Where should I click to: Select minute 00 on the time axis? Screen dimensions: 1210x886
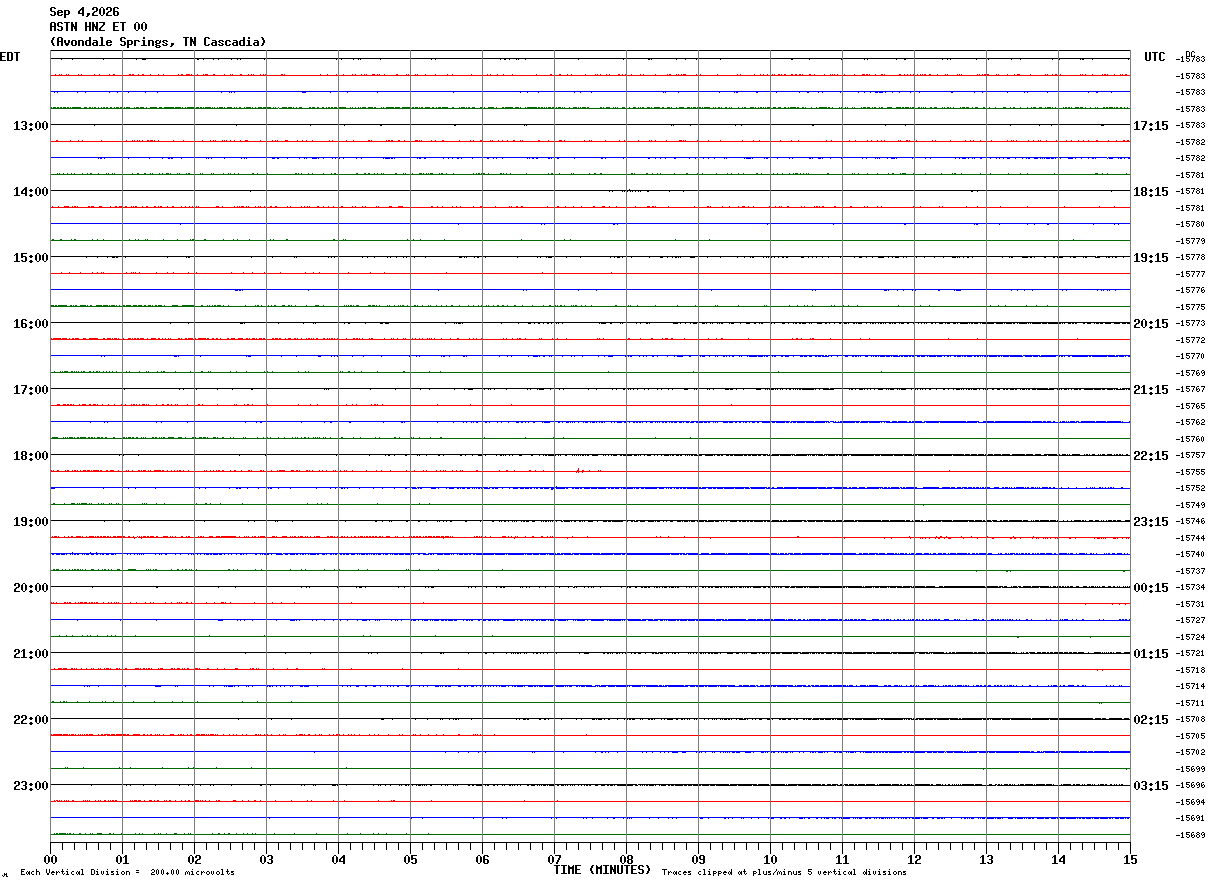click(50, 859)
